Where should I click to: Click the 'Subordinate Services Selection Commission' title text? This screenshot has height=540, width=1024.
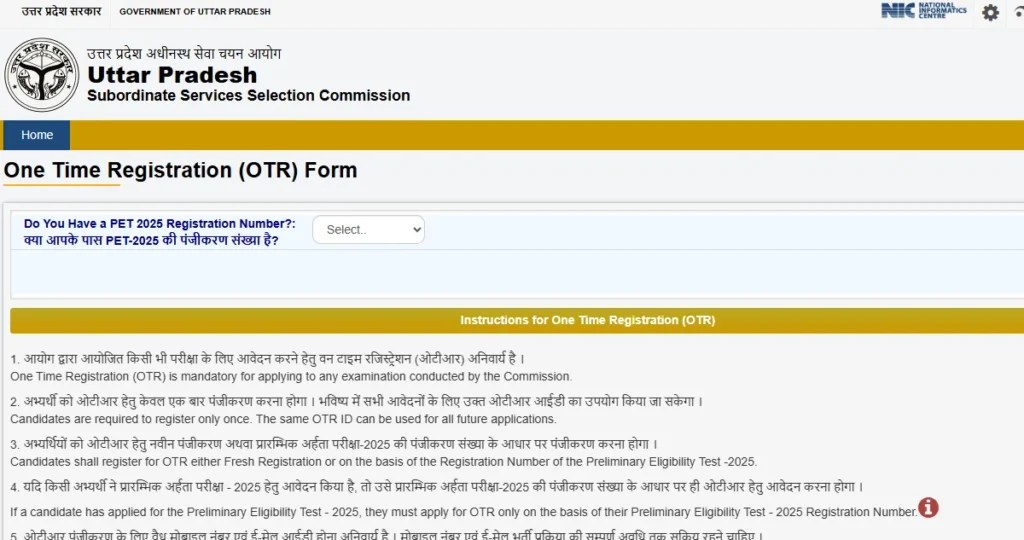click(248, 95)
